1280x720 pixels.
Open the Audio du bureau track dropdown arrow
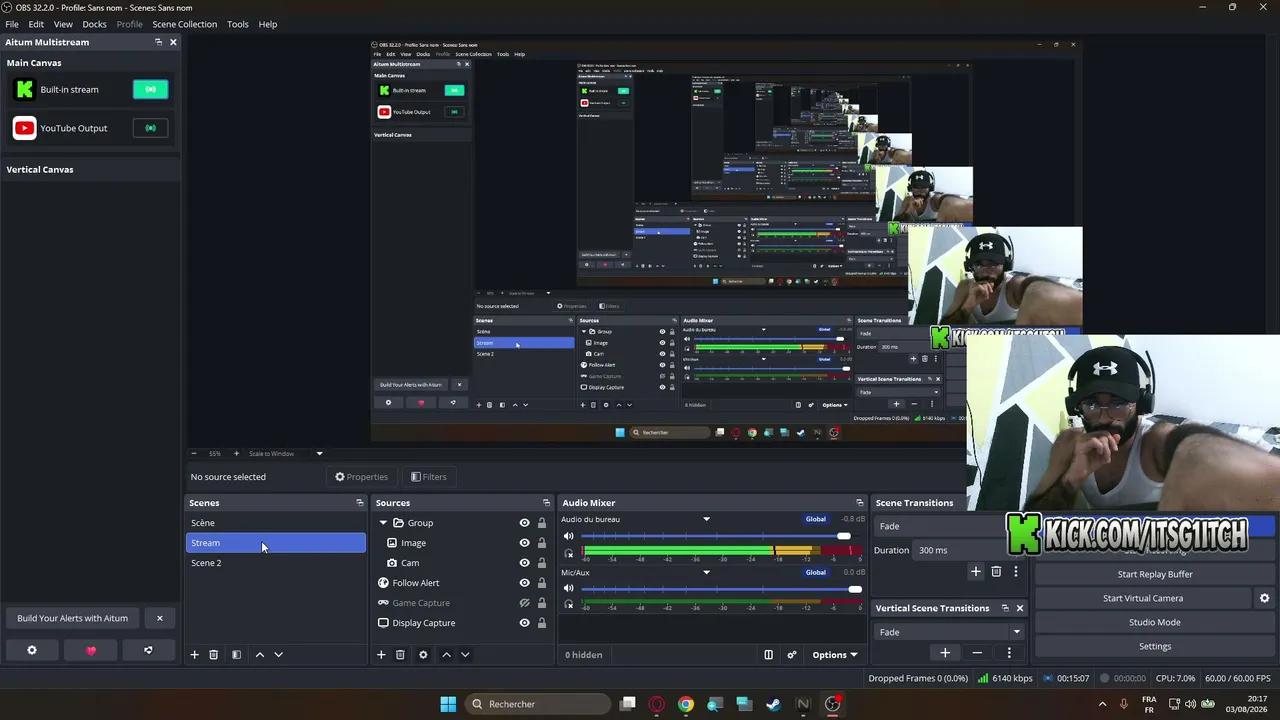706,519
